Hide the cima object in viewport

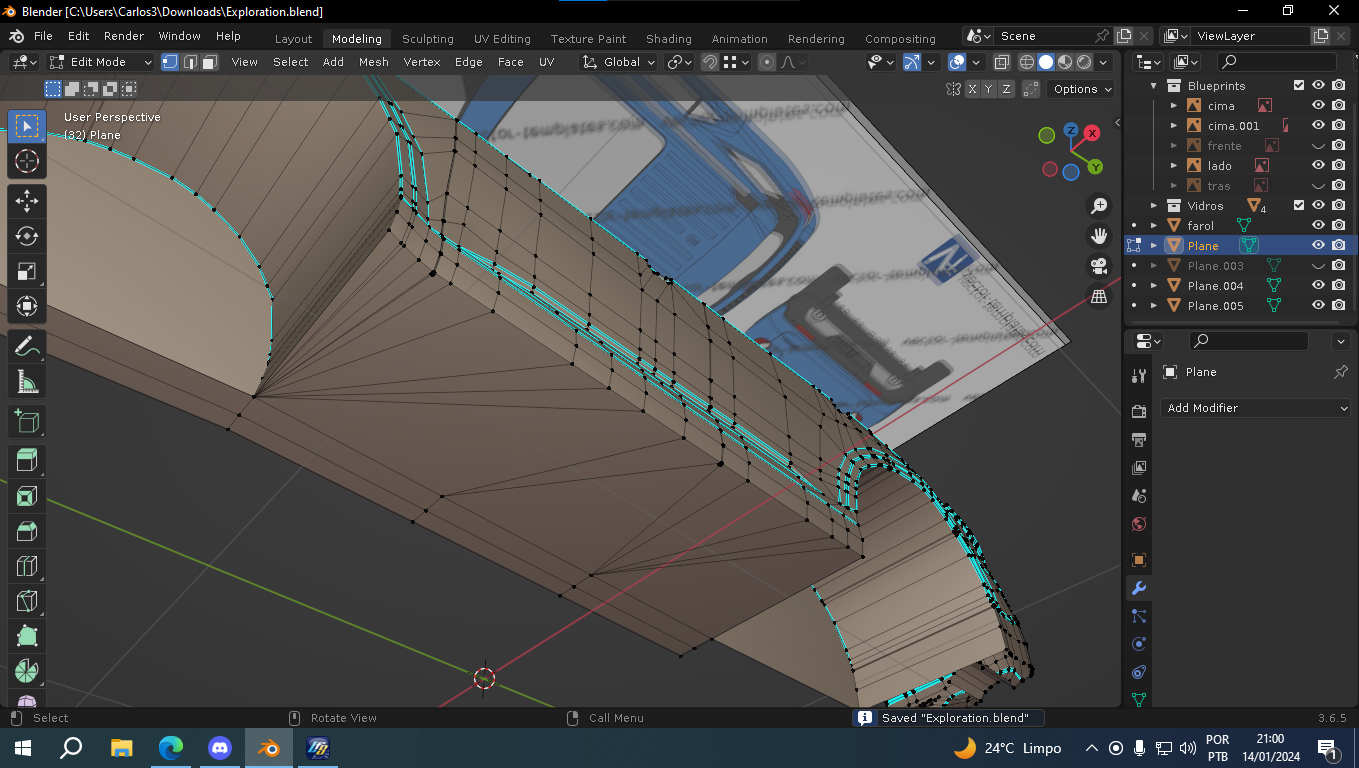(1318, 105)
